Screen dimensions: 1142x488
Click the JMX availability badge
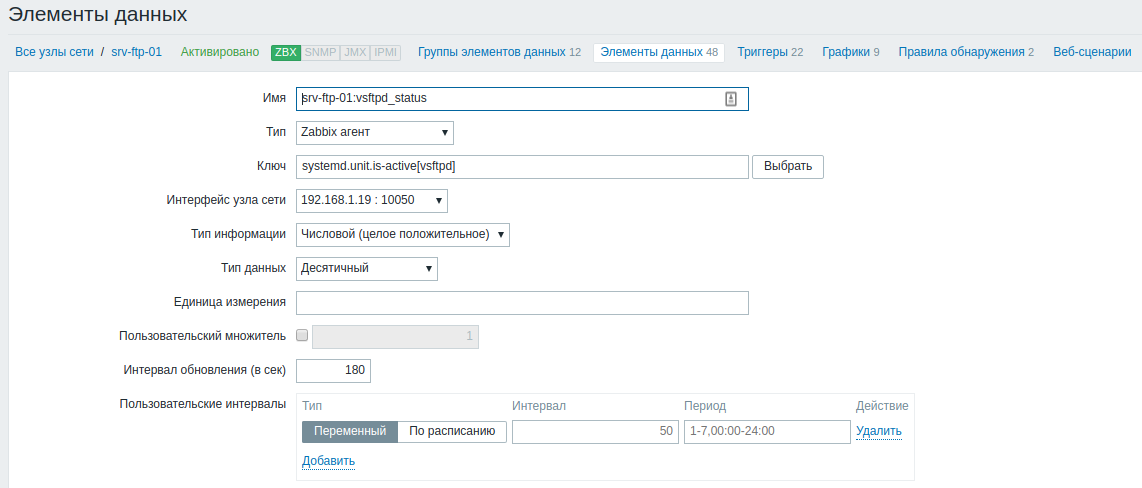(x=354, y=52)
